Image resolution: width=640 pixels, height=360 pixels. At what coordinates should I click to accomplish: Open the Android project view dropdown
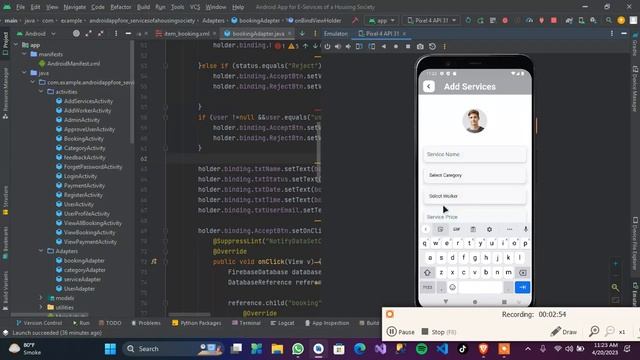click(x=36, y=33)
